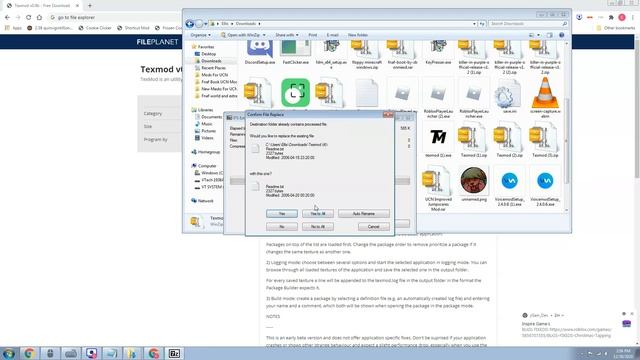Screen dimensions: 640x360
Task: Select the texmod (1).exe TM icon
Action: click(x=438, y=138)
